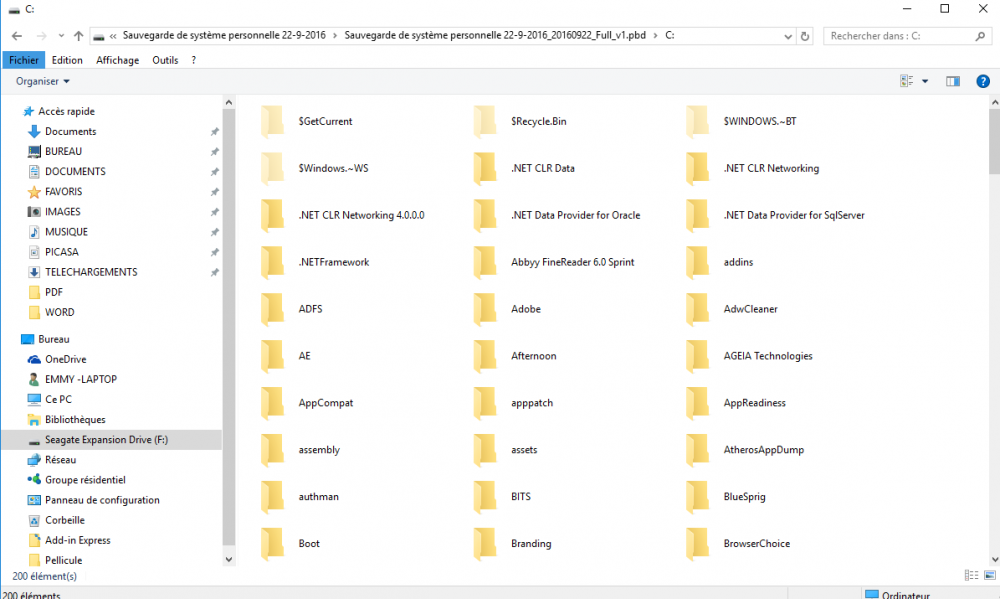Expand the address bar history dropdown

pyautogui.click(x=788, y=36)
